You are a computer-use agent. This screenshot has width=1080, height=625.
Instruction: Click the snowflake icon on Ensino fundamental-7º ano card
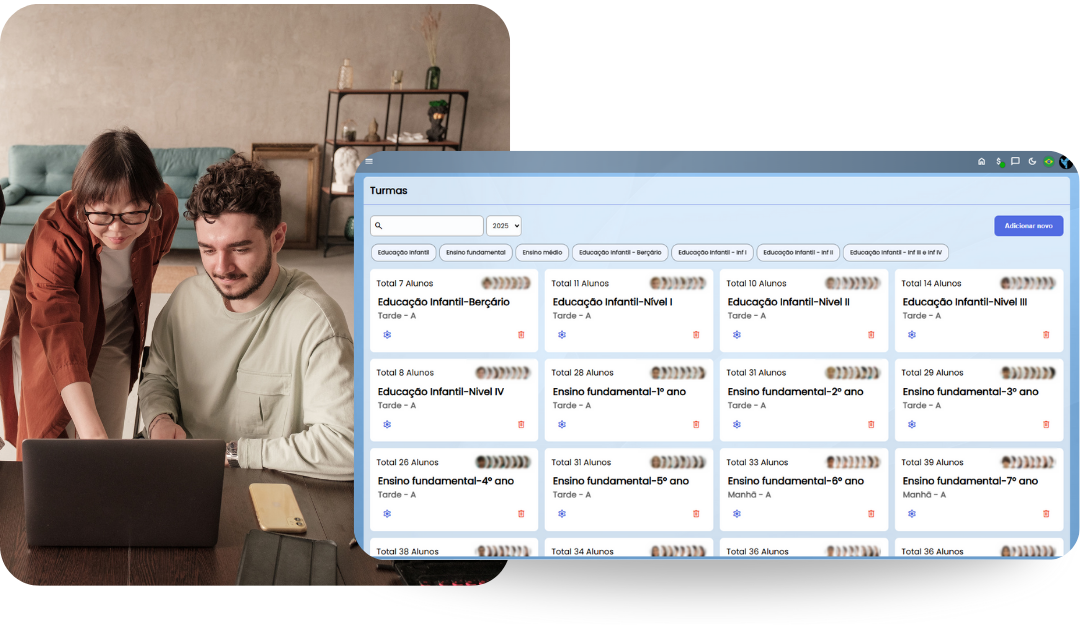click(x=911, y=513)
